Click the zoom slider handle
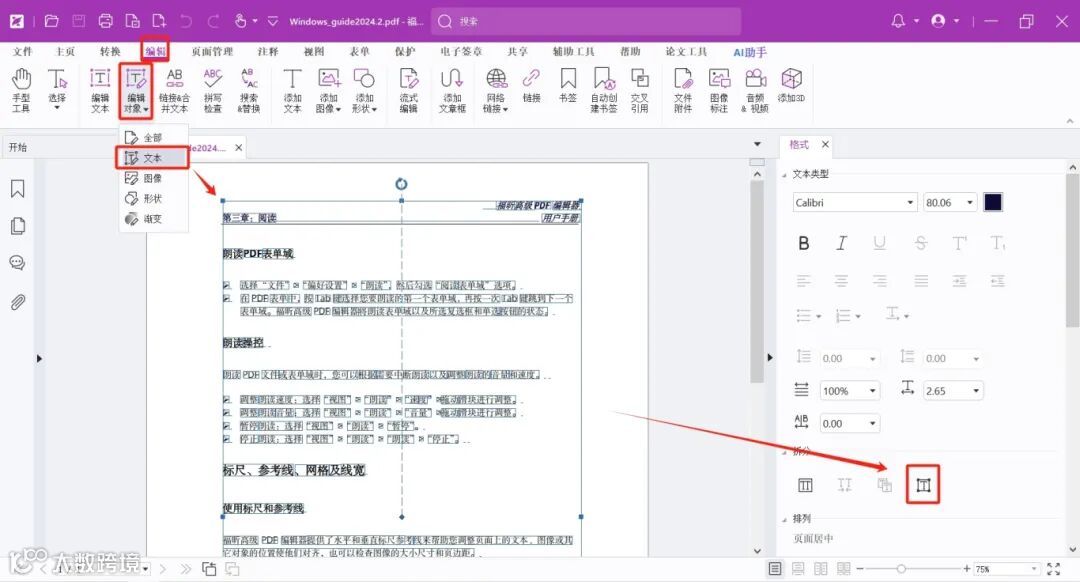Image resolution: width=1080 pixels, height=582 pixels. pyautogui.click(x=901, y=569)
